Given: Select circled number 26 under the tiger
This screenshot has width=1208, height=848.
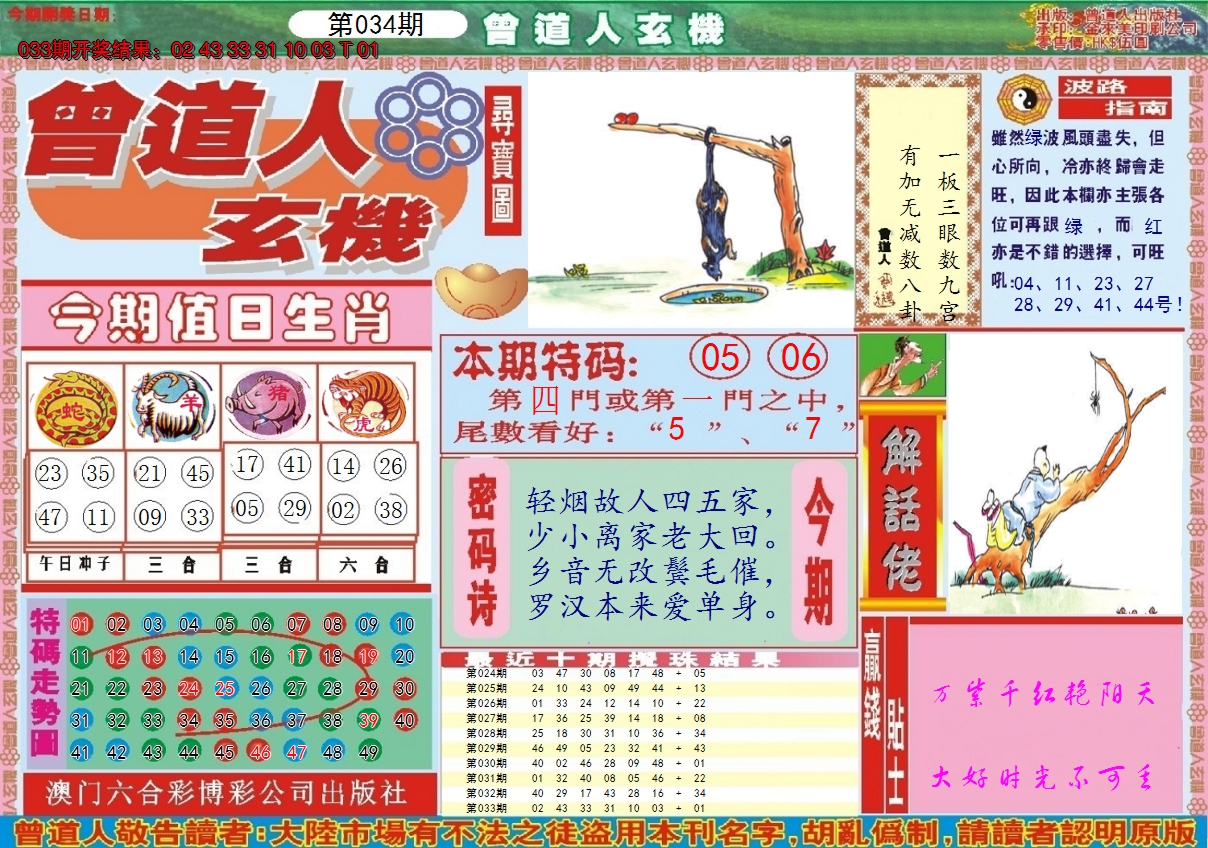Looking at the screenshot, I should [391, 465].
